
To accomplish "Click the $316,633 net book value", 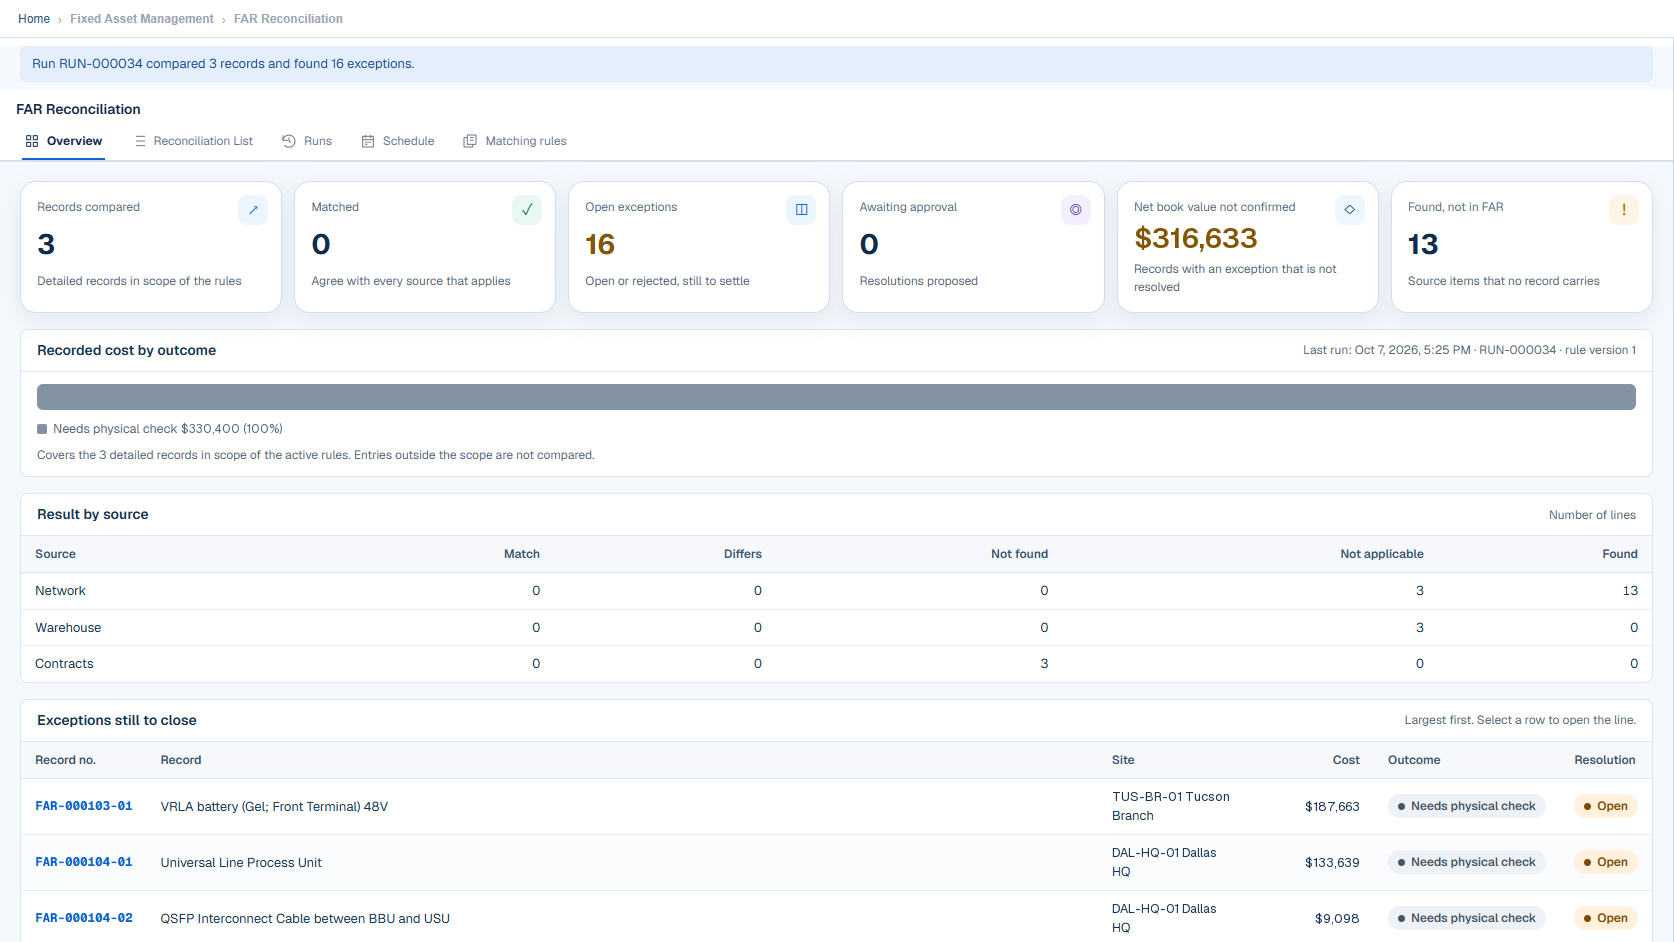I will coord(1196,238).
